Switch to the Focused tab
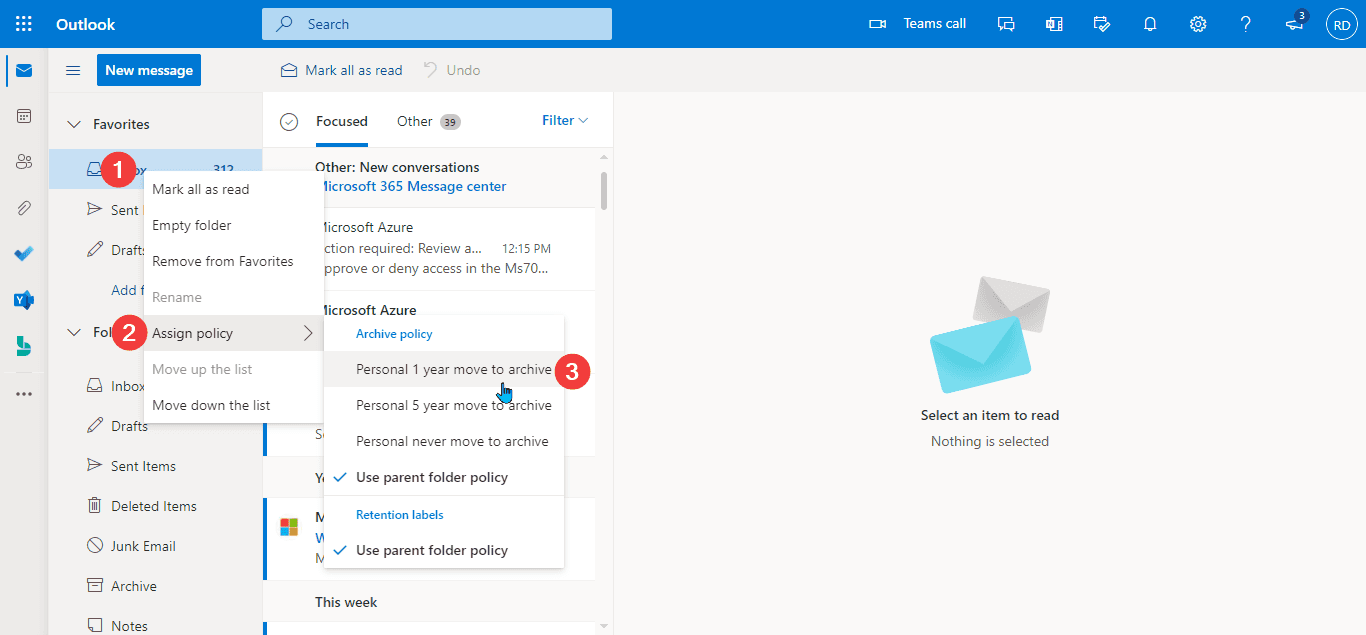The image size is (1366, 635). point(342,121)
